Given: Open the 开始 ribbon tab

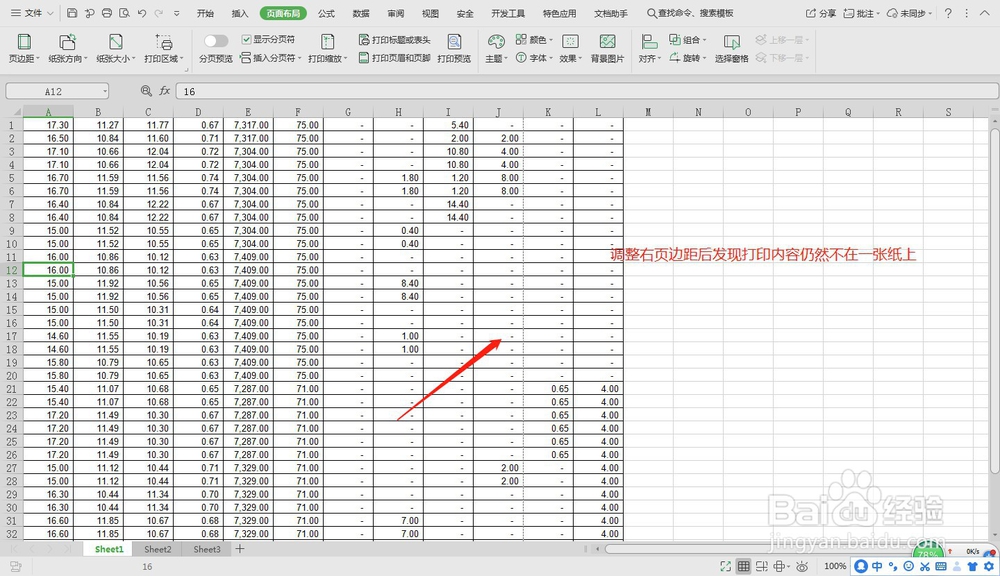Looking at the screenshot, I should click(205, 13).
